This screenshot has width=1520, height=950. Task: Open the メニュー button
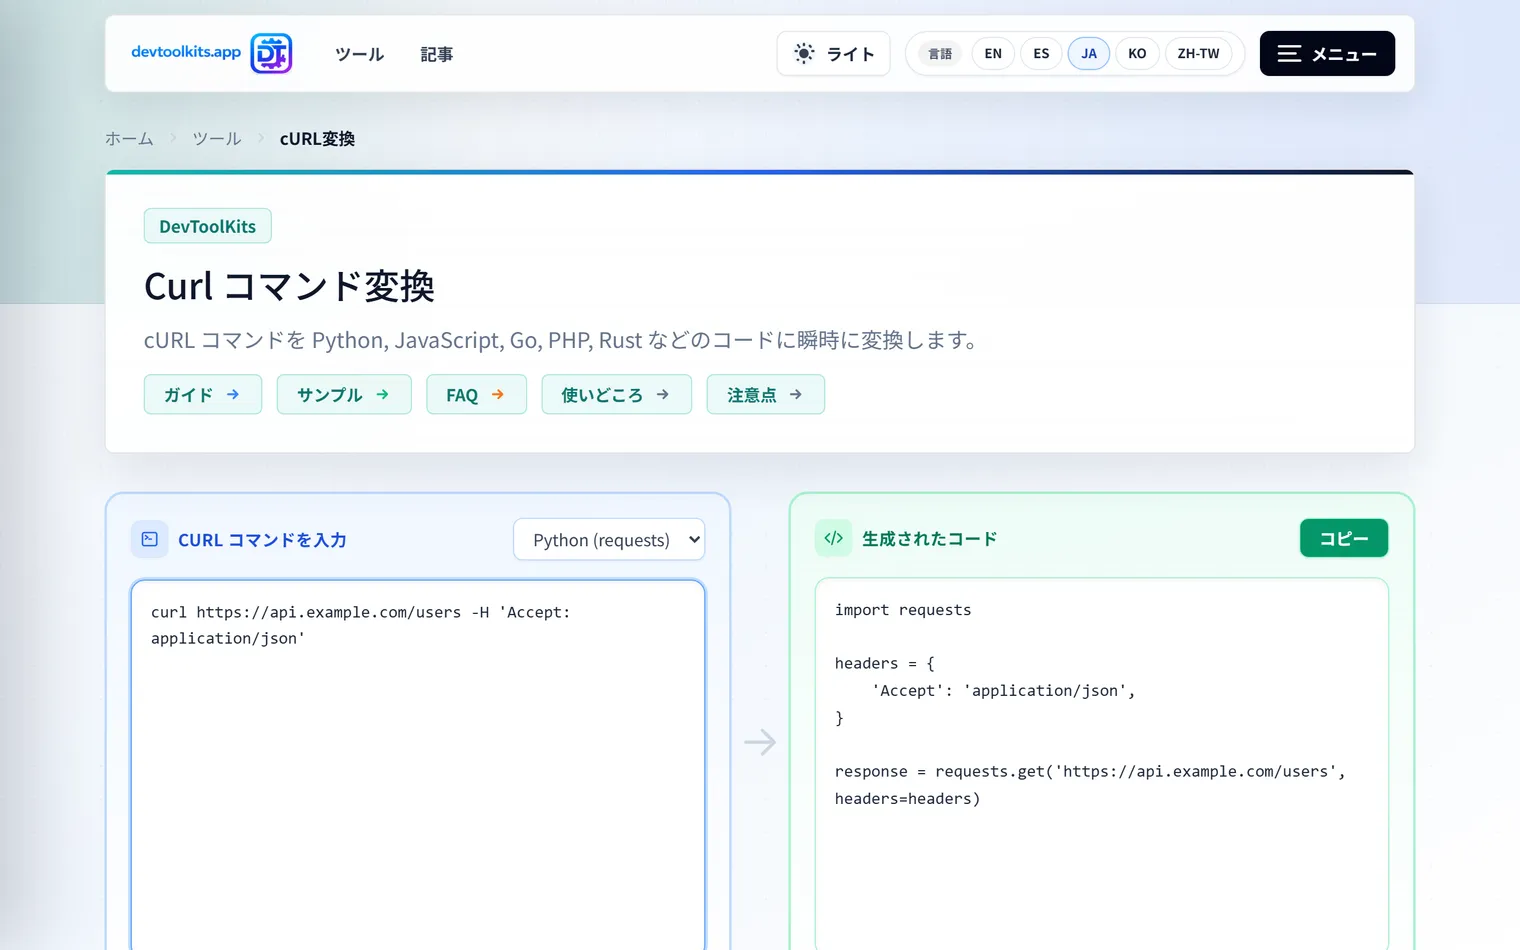point(1327,54)
